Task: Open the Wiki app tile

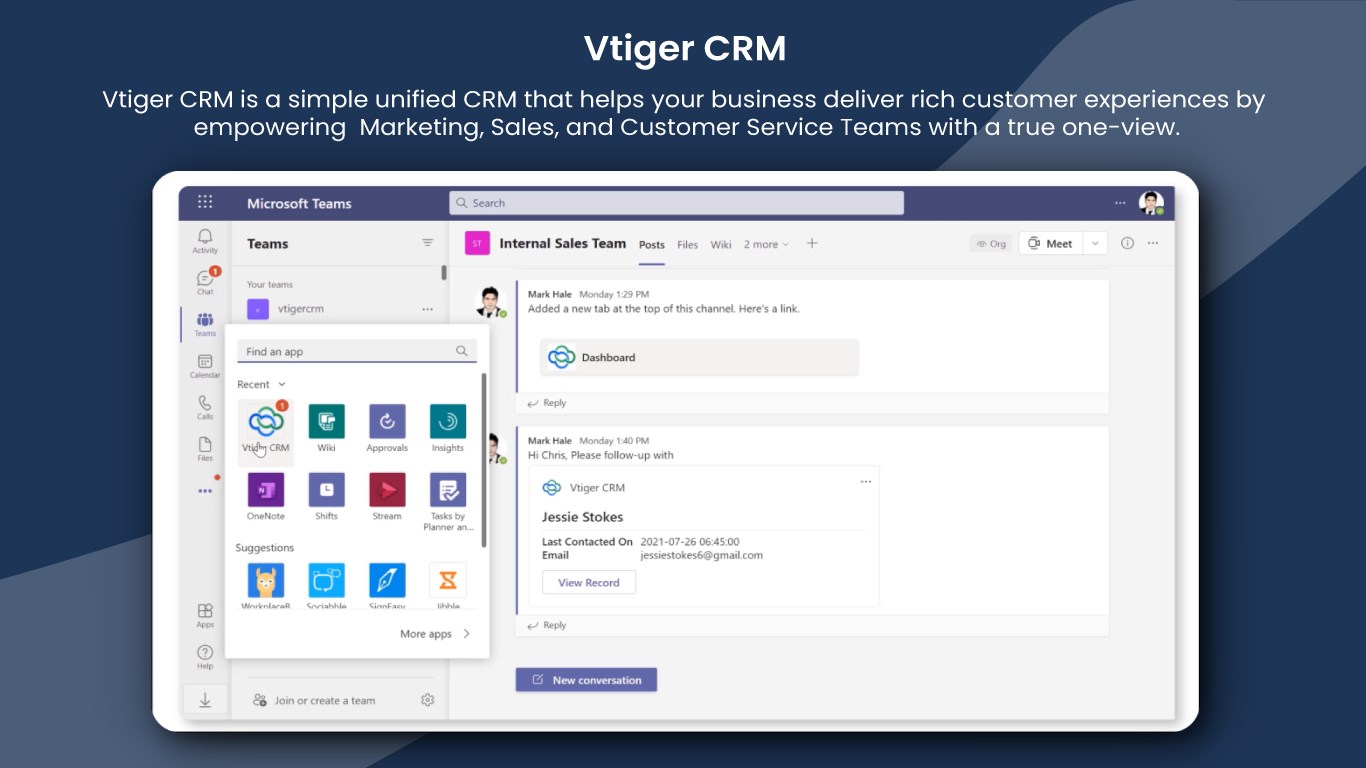Action: 326,429
